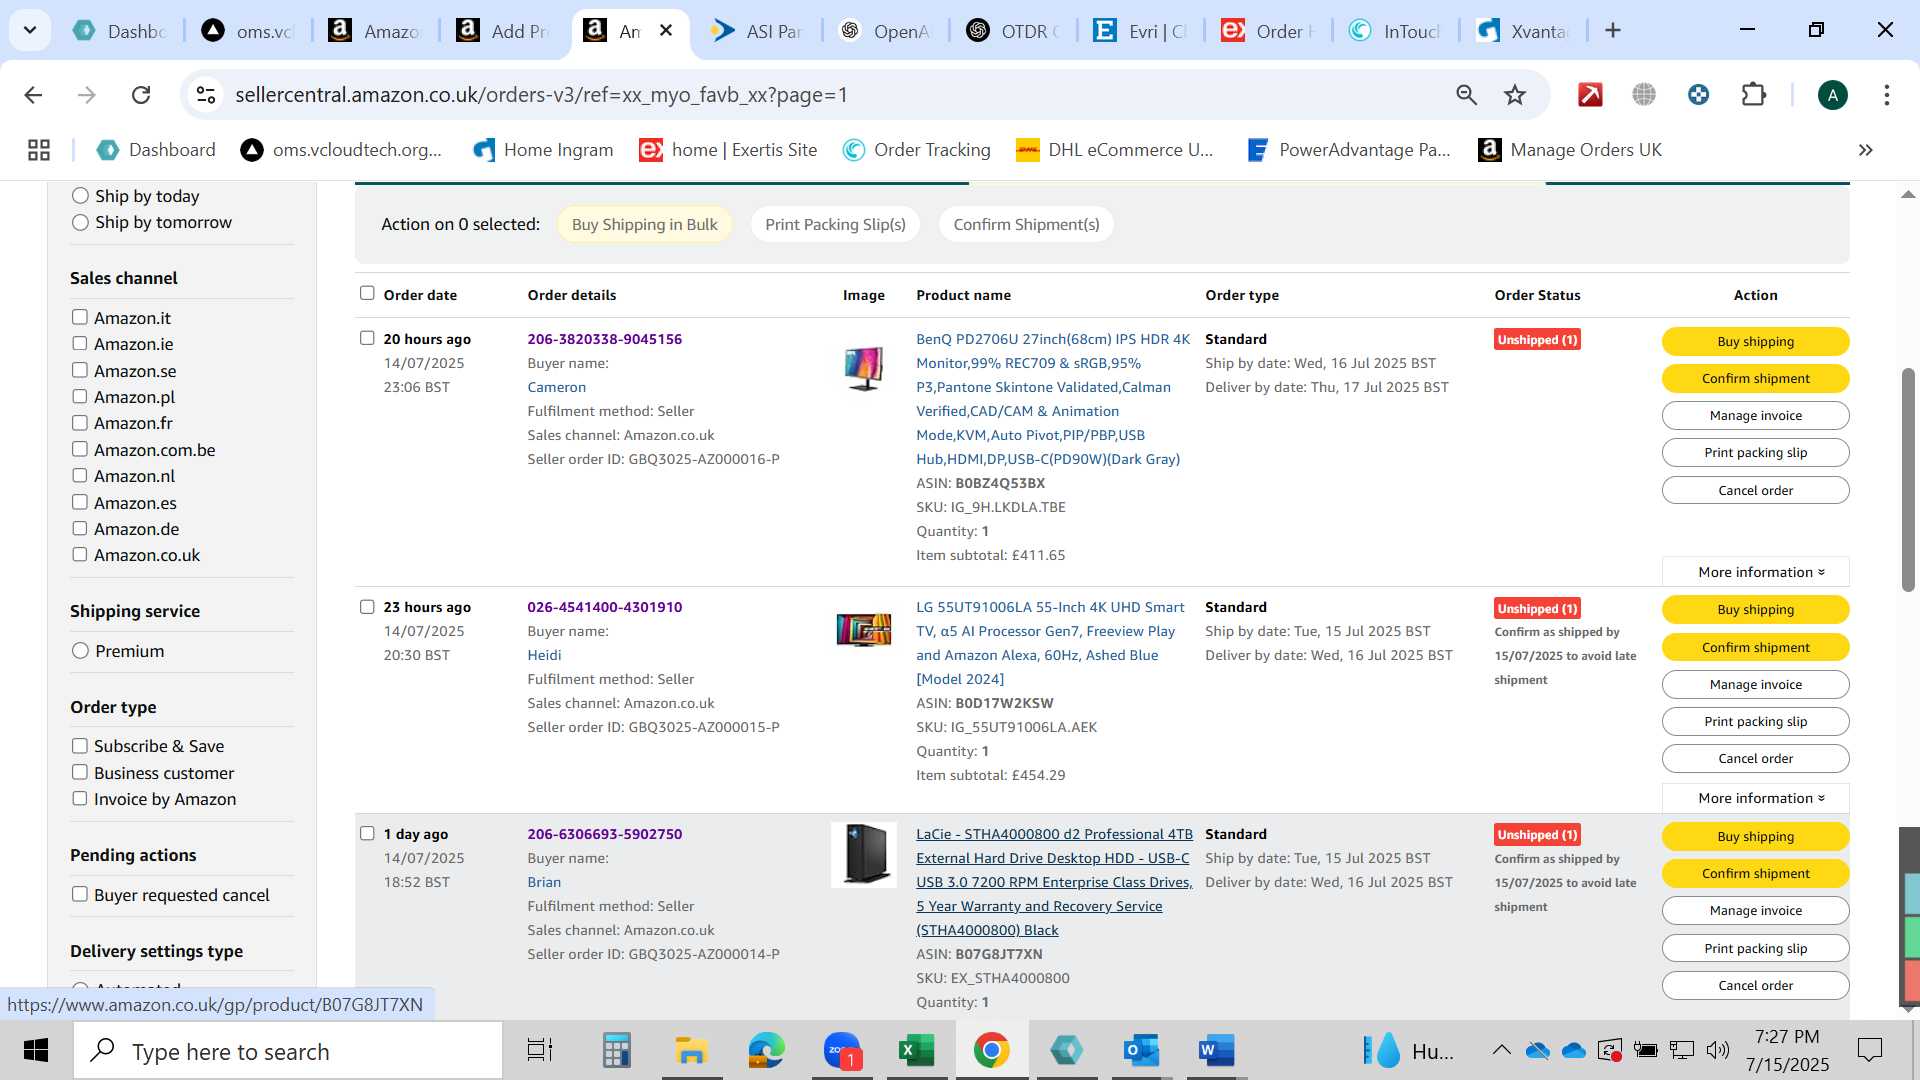Viewport: 1920px width, 1080px height.
Task: Enable the Subscribe & Save checkbox
Action: click(x=80, y=746)
